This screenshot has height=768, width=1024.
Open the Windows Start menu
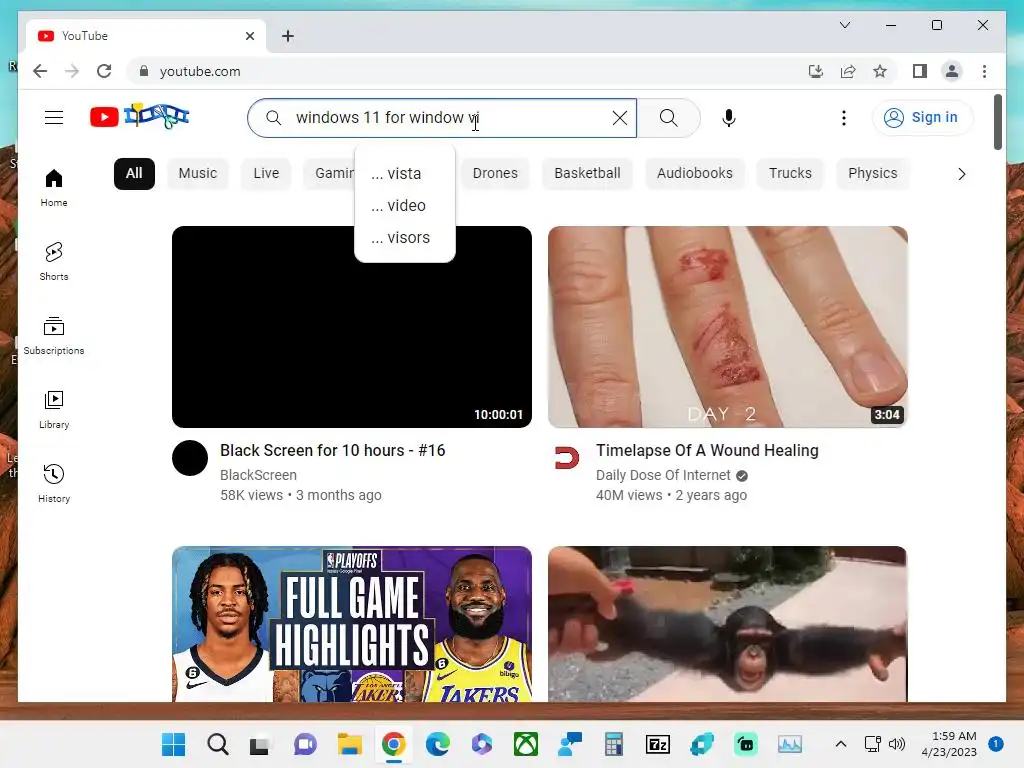[x=174, y=744]
